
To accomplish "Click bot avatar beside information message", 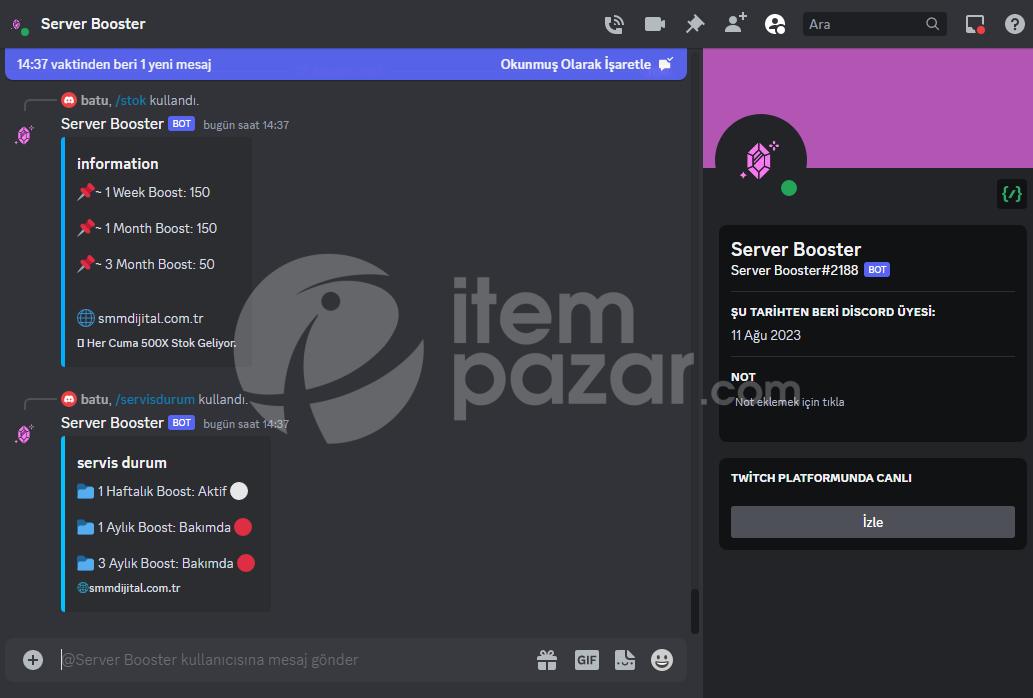I will [24, 135].
